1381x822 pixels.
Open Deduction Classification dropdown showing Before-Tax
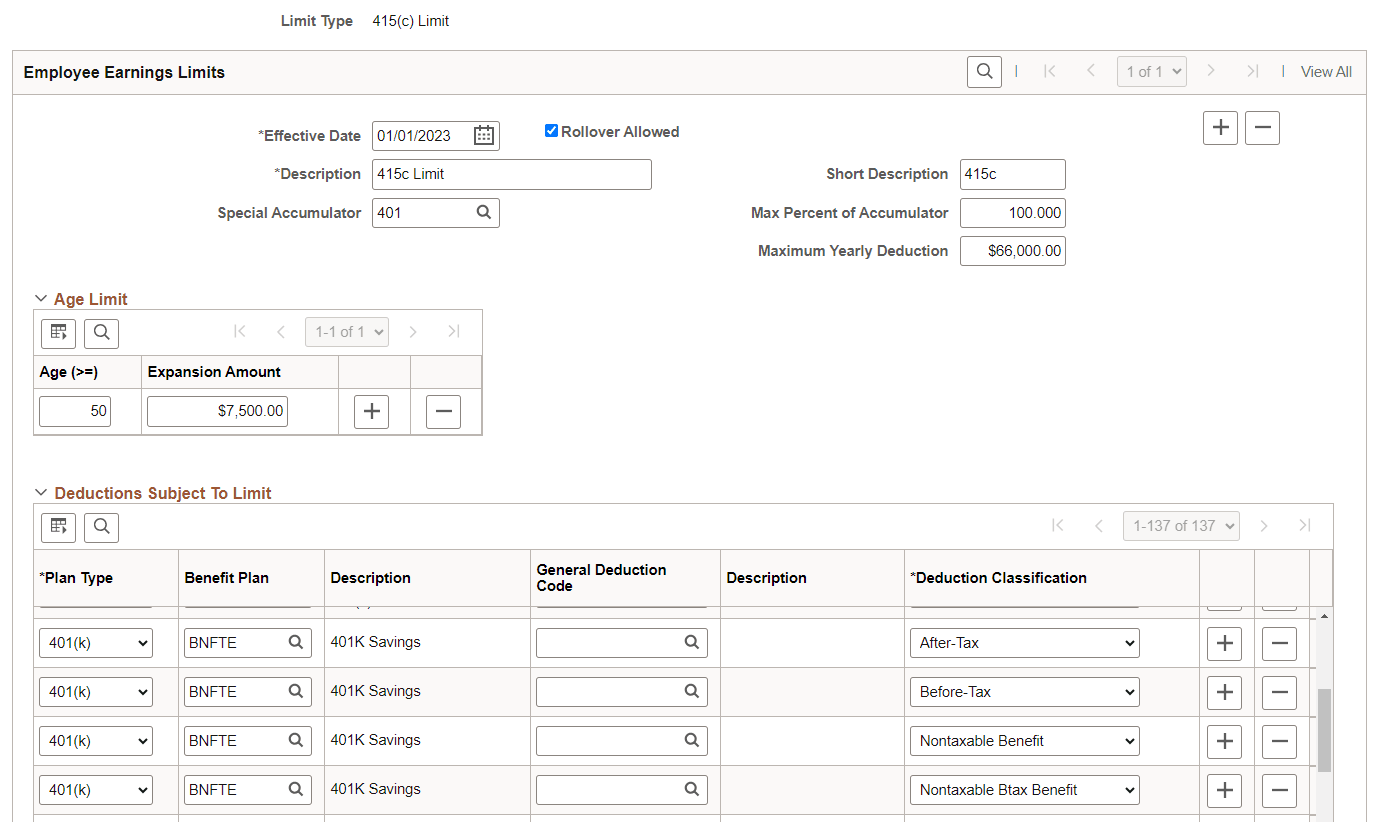(x=1024, y=692)
